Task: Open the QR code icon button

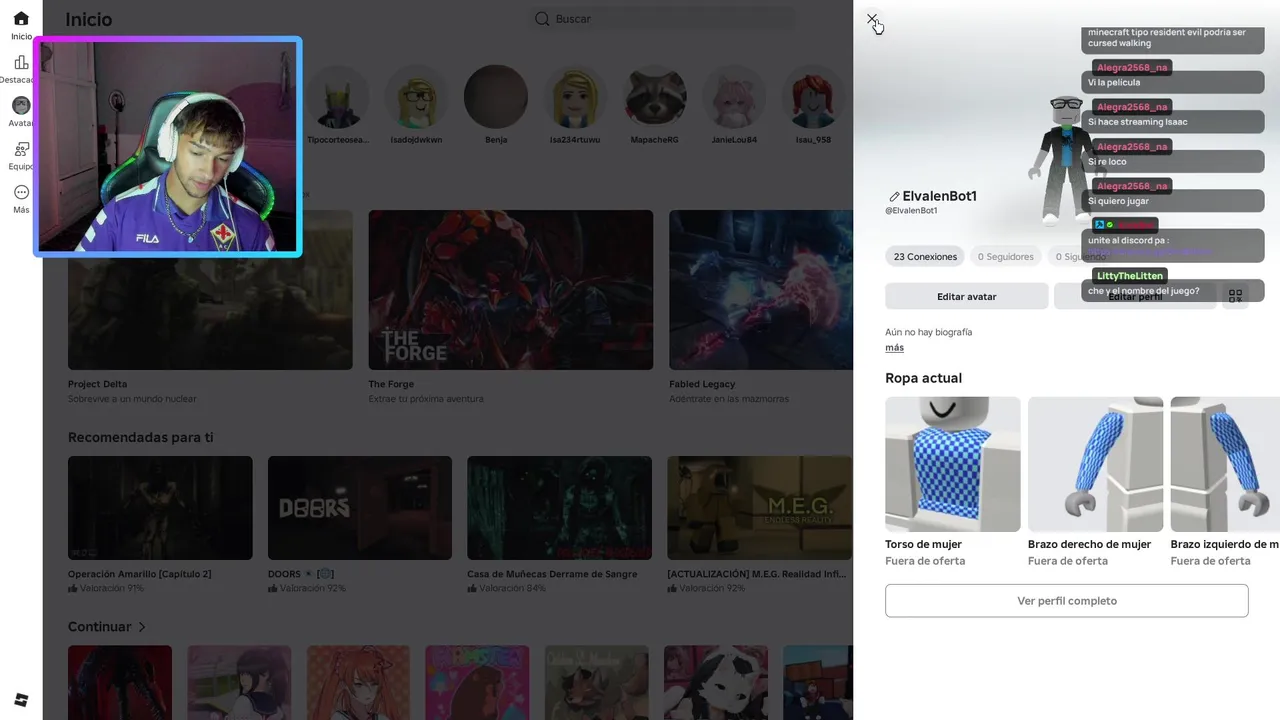Action: pyautogui.click(x=1236, y=296)
